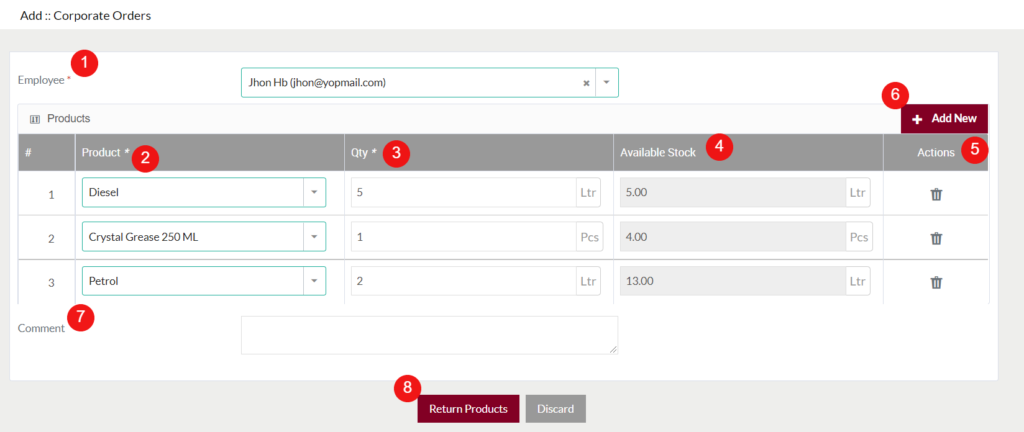1024x432 pixels.
Task: Click the Diesel quantity input field
Action: tap(462, 192)
